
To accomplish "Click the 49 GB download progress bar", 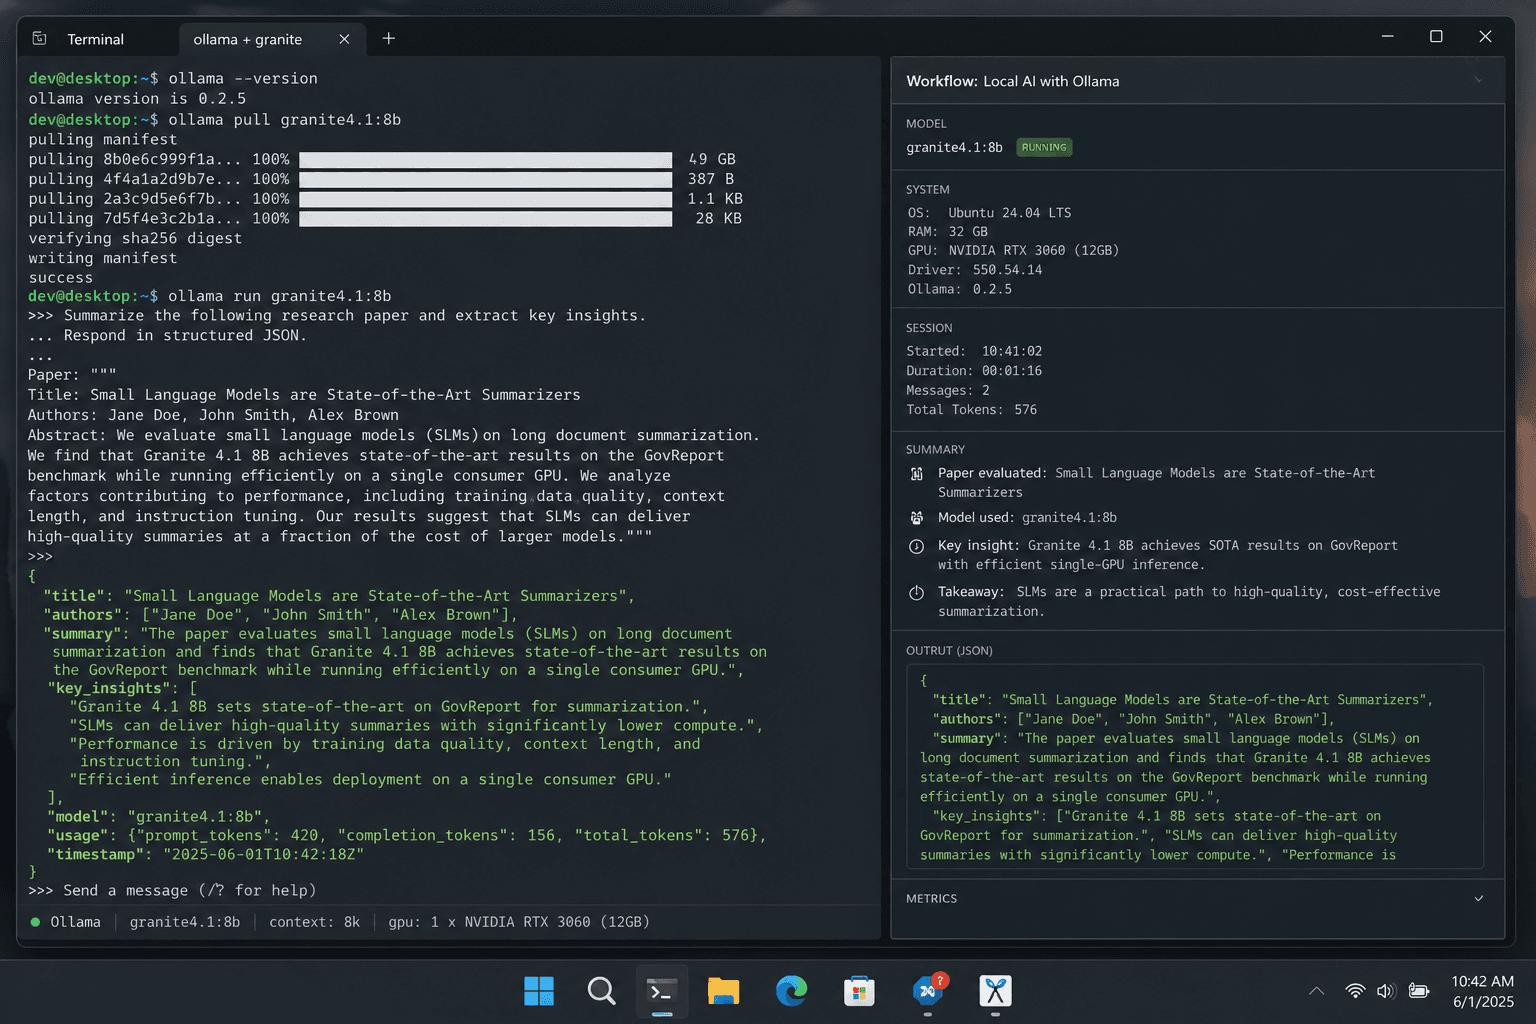I will 485,159.
